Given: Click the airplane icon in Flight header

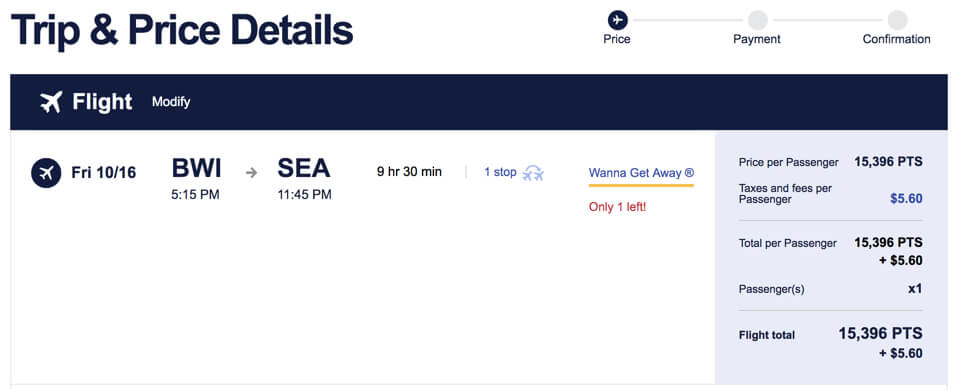Looking at the screenshot, I should [51, 102].
